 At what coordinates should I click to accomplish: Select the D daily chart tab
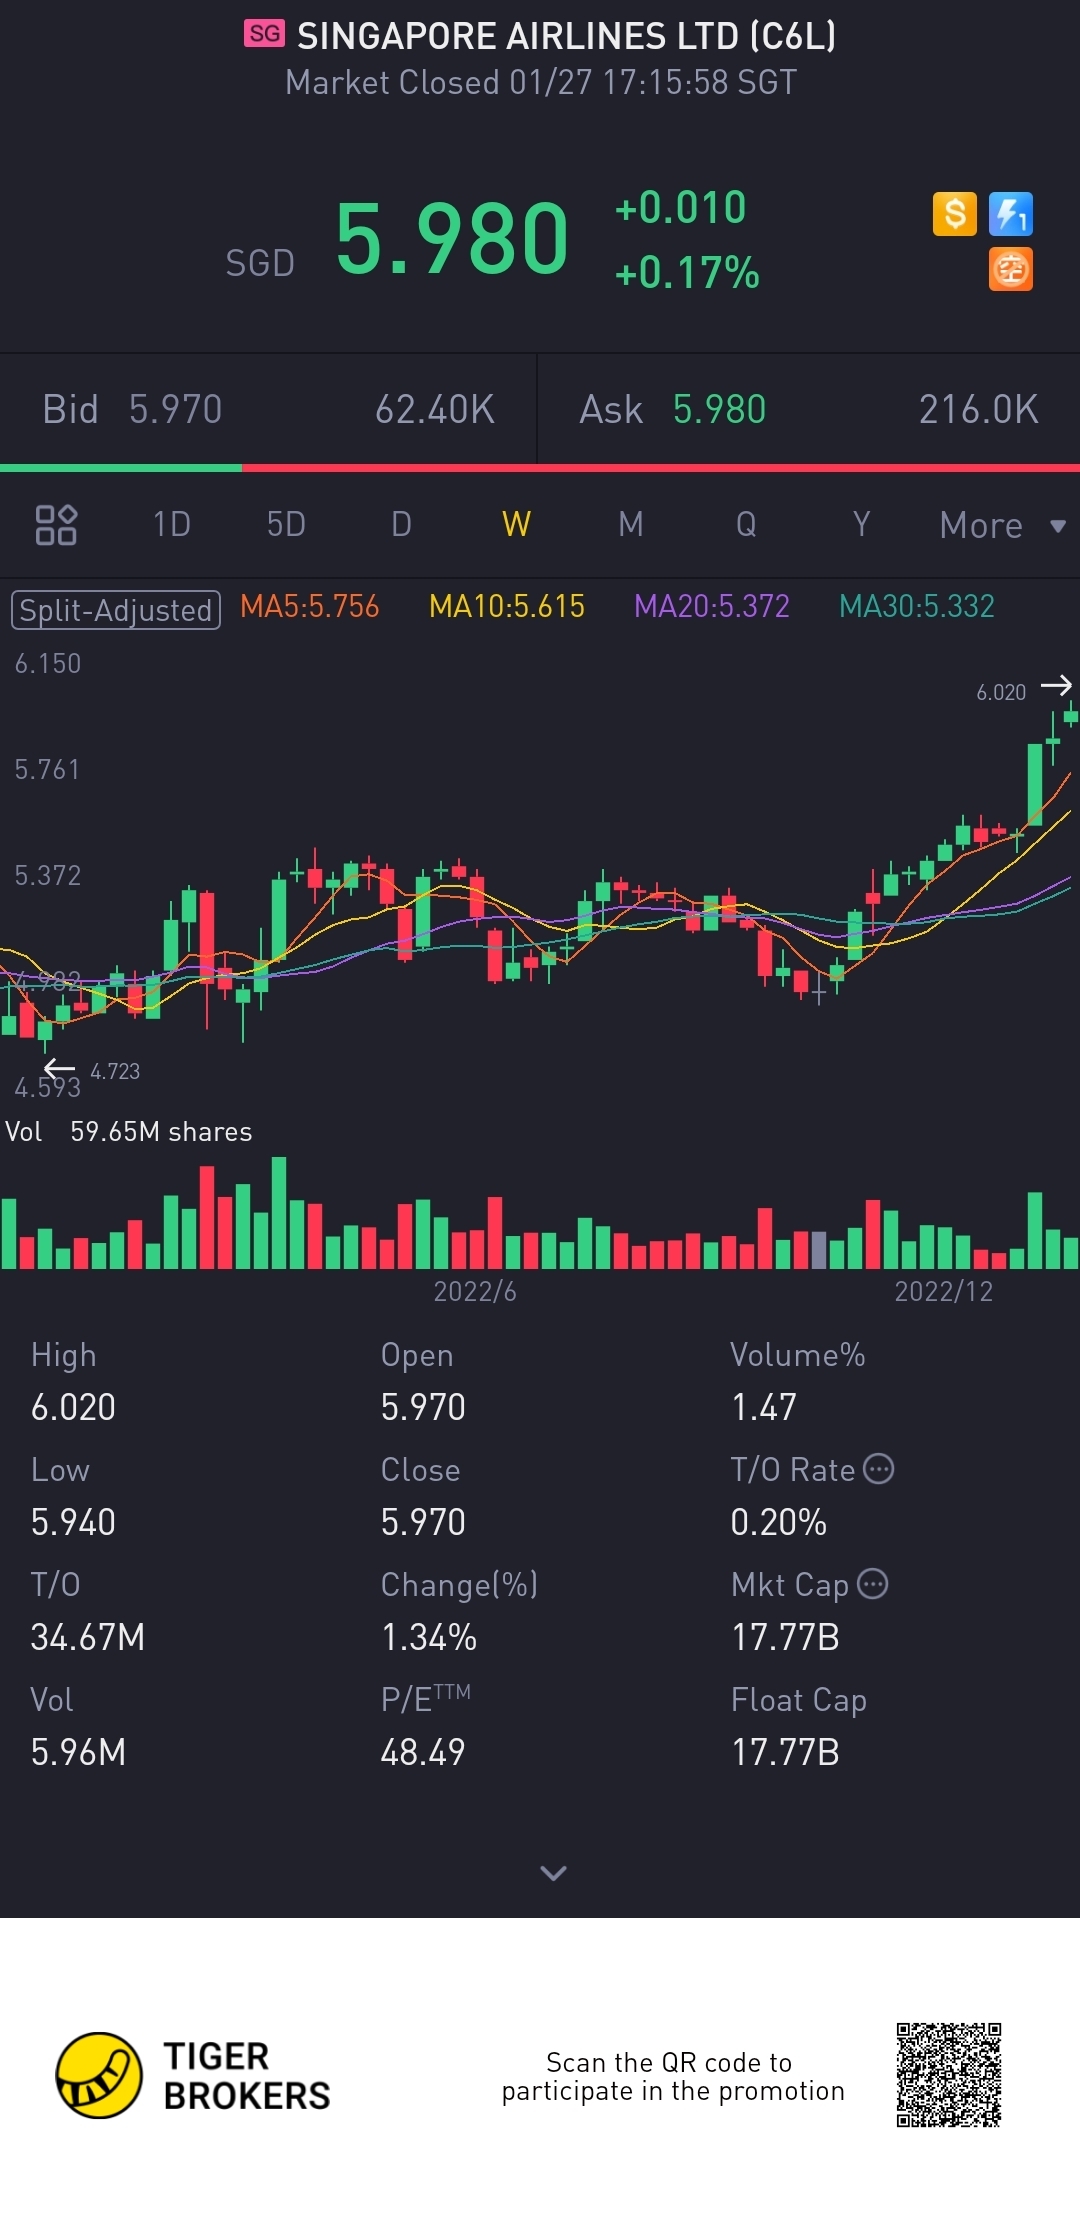click(401, 524)
